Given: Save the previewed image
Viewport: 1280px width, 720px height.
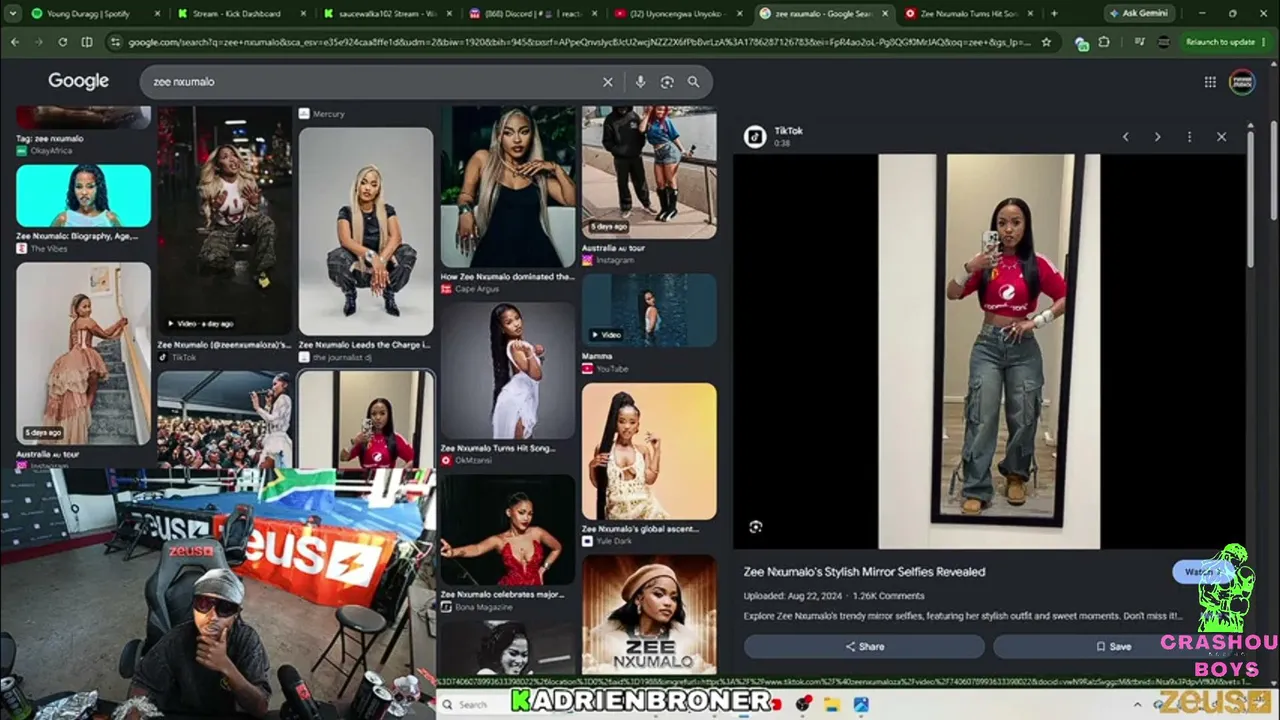Looking at the screenshot, I should click(1113, 647).
